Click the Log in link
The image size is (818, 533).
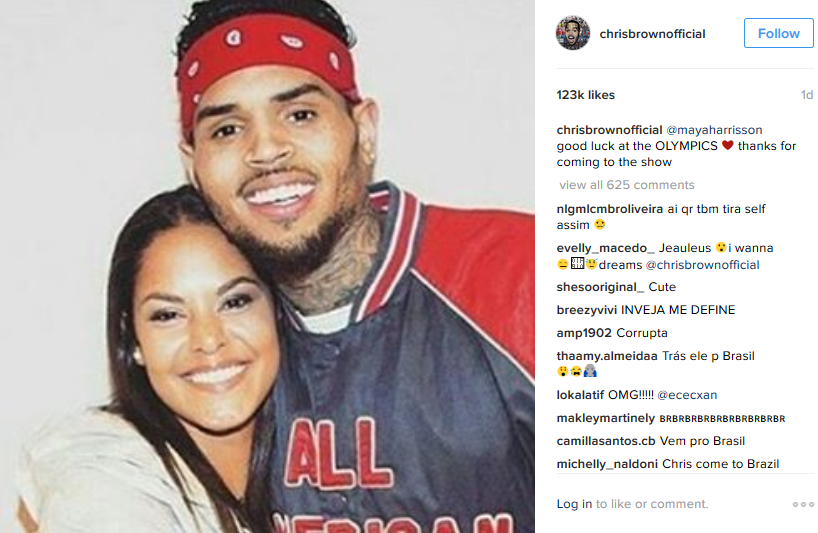point(574,504)
